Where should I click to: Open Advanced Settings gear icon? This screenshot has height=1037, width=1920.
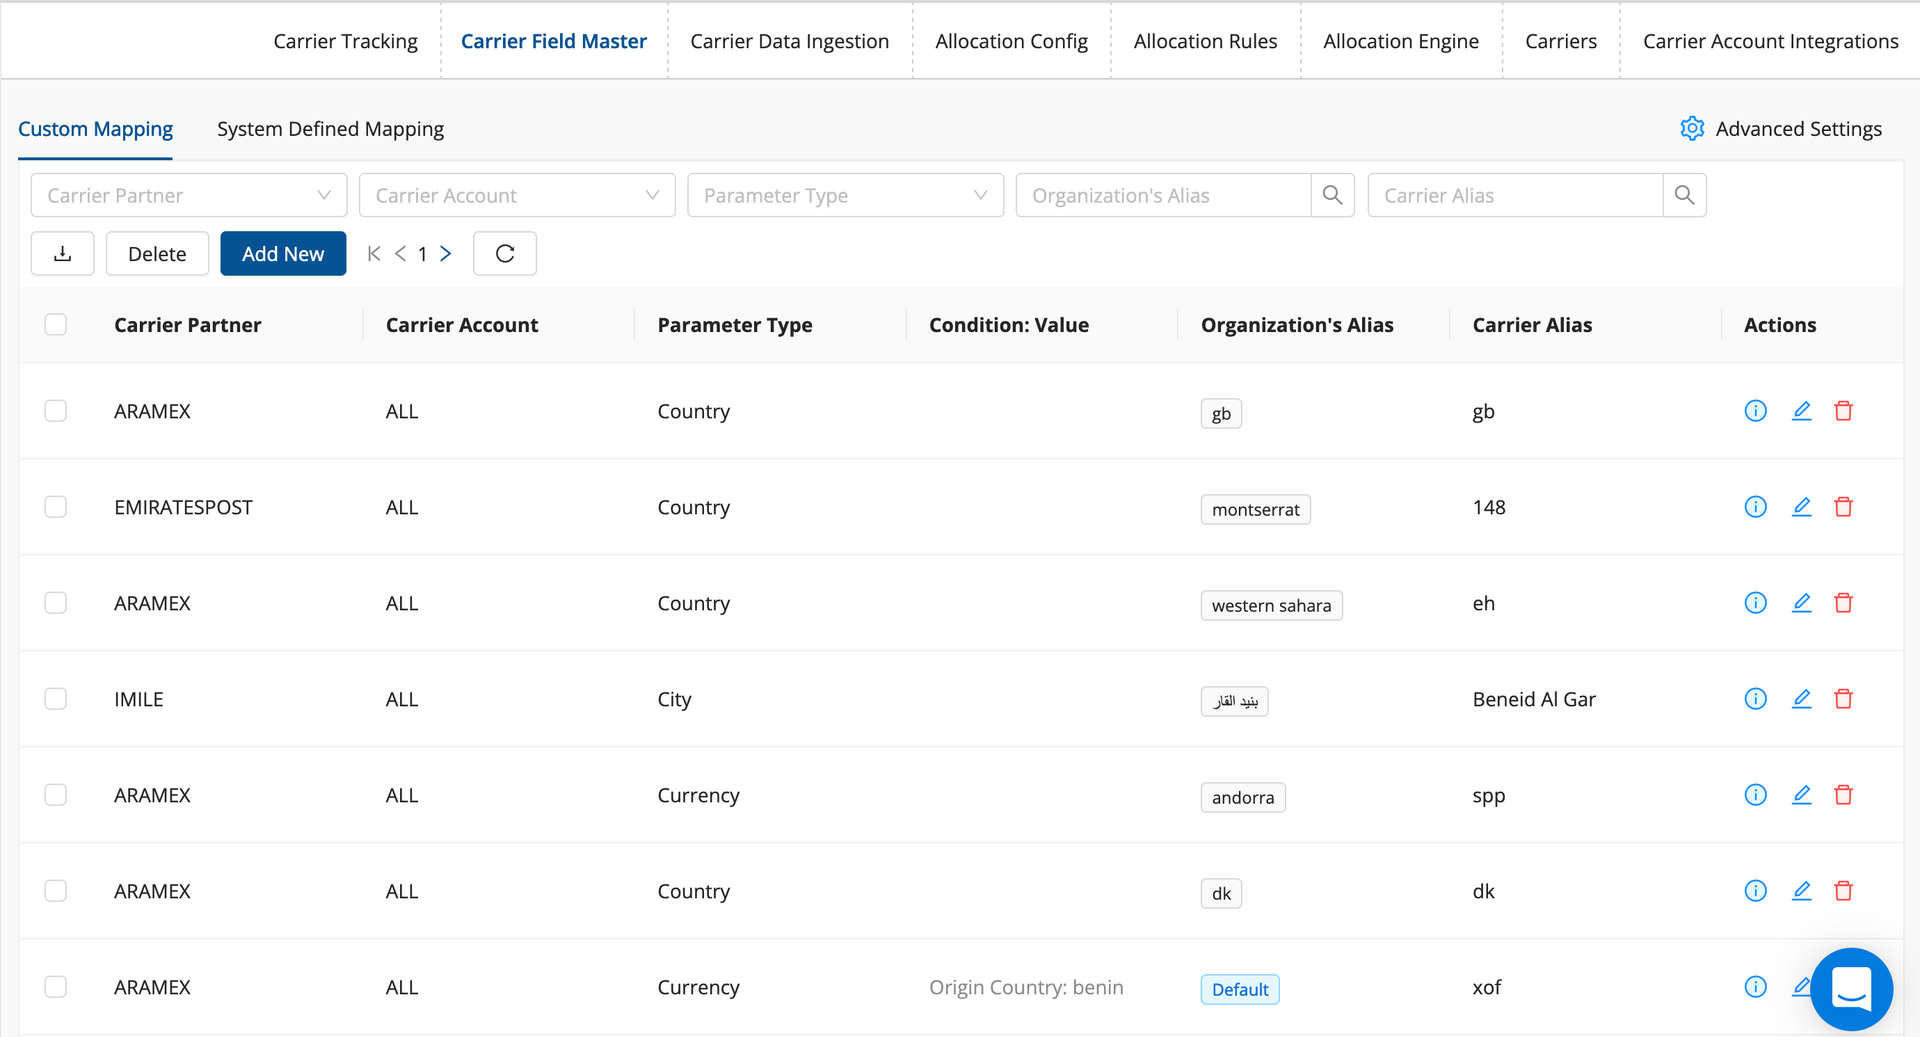(x=1692, y=129)
